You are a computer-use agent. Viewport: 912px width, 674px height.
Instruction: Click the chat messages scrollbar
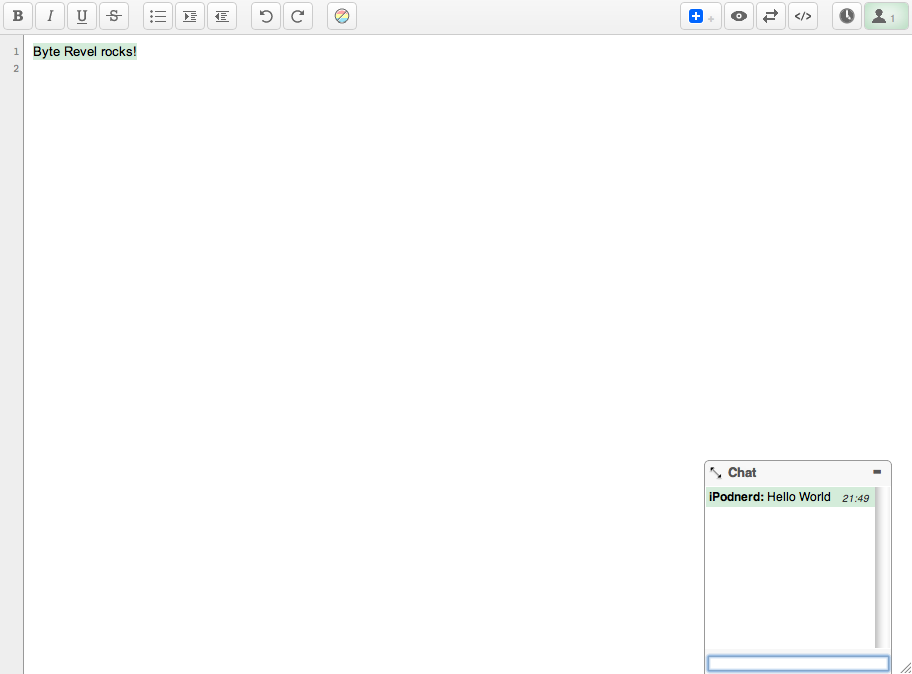[x=882, y=567]
